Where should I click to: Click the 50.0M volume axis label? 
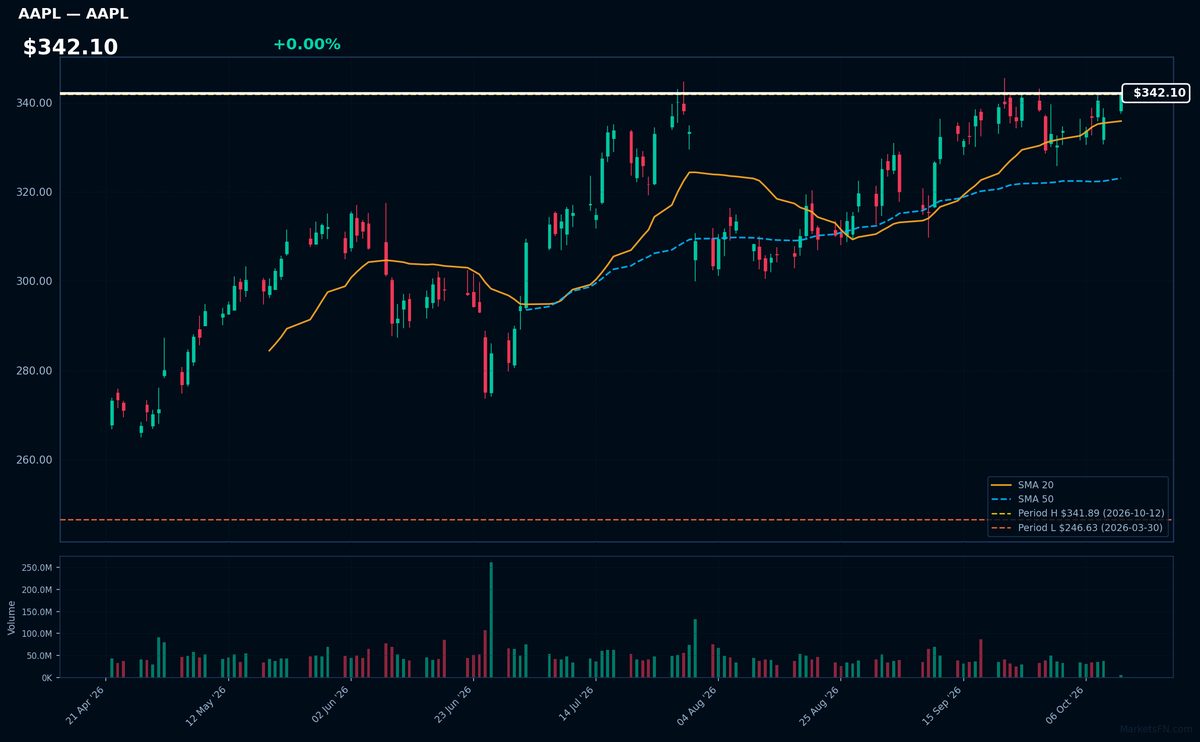click(40, 656)
